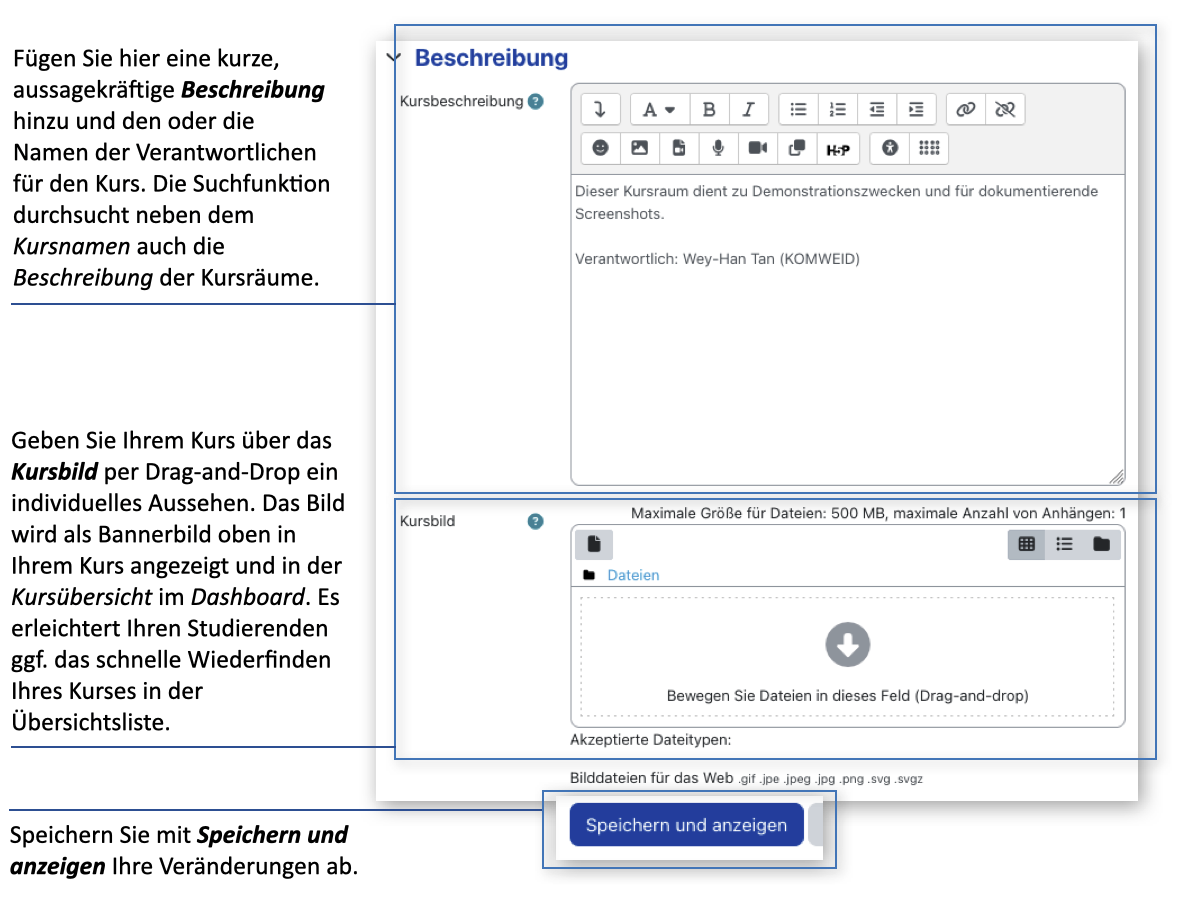Insert H5P content via the H5P icon
The image size is (1177, 899).
[837, 149]
